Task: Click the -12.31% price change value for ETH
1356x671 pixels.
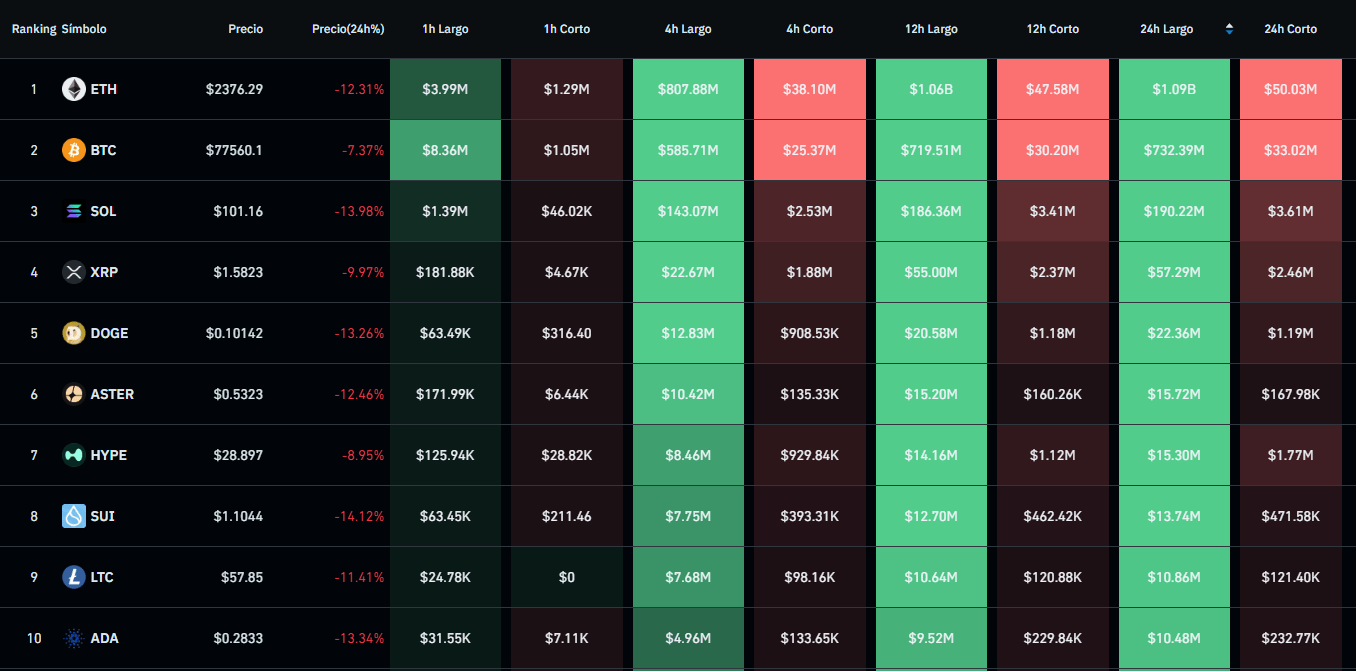Action: [357, 89]
